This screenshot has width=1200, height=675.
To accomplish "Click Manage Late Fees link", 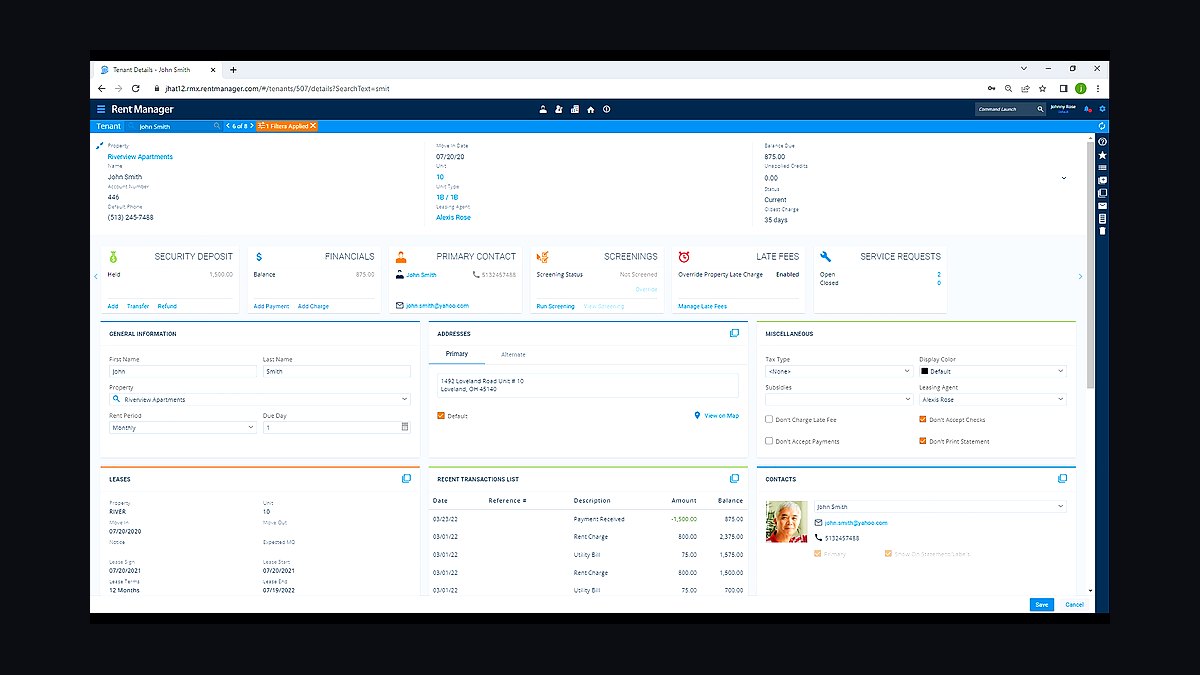I will click(702, 306).
